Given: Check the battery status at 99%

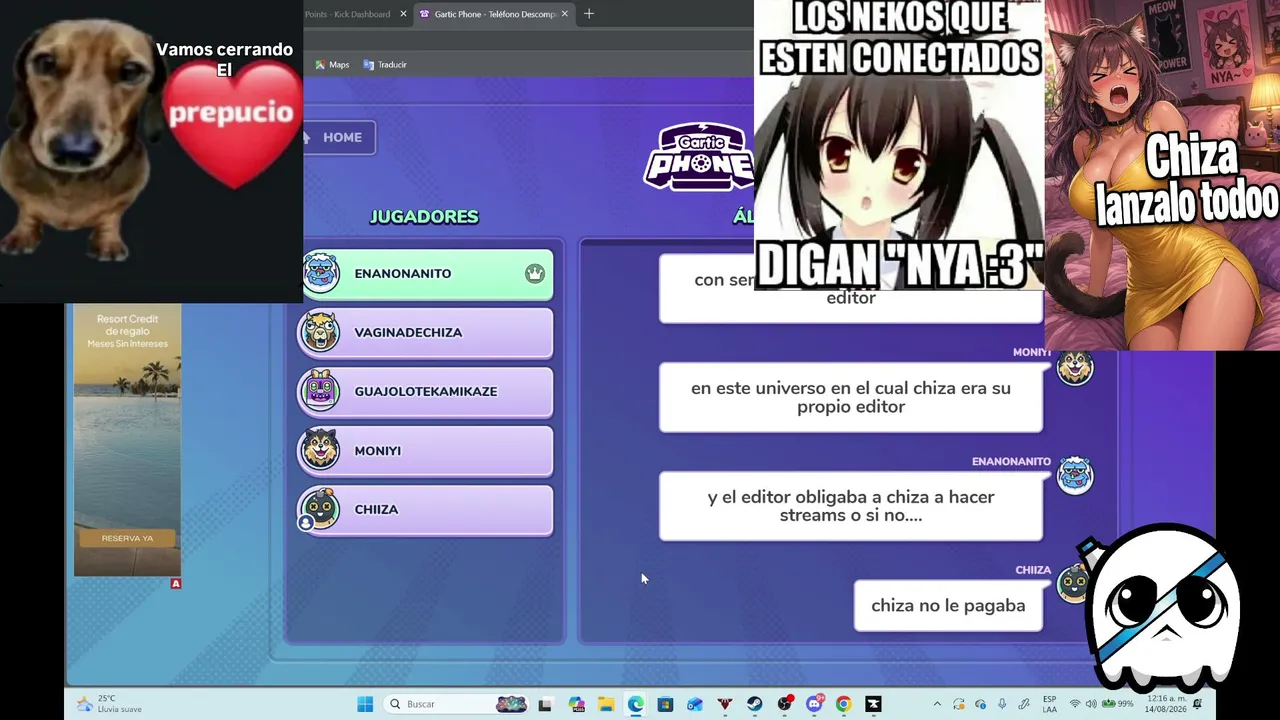Looking at the screenshot, I should (1118, 704).
